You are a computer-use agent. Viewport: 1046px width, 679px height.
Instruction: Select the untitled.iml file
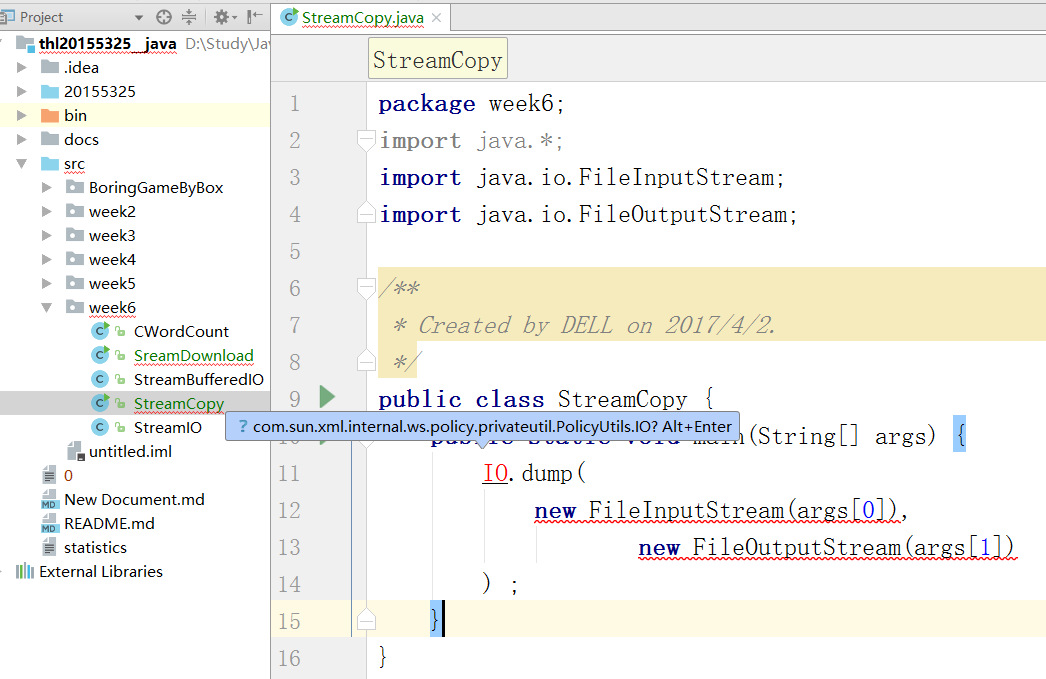pos(130,452)
